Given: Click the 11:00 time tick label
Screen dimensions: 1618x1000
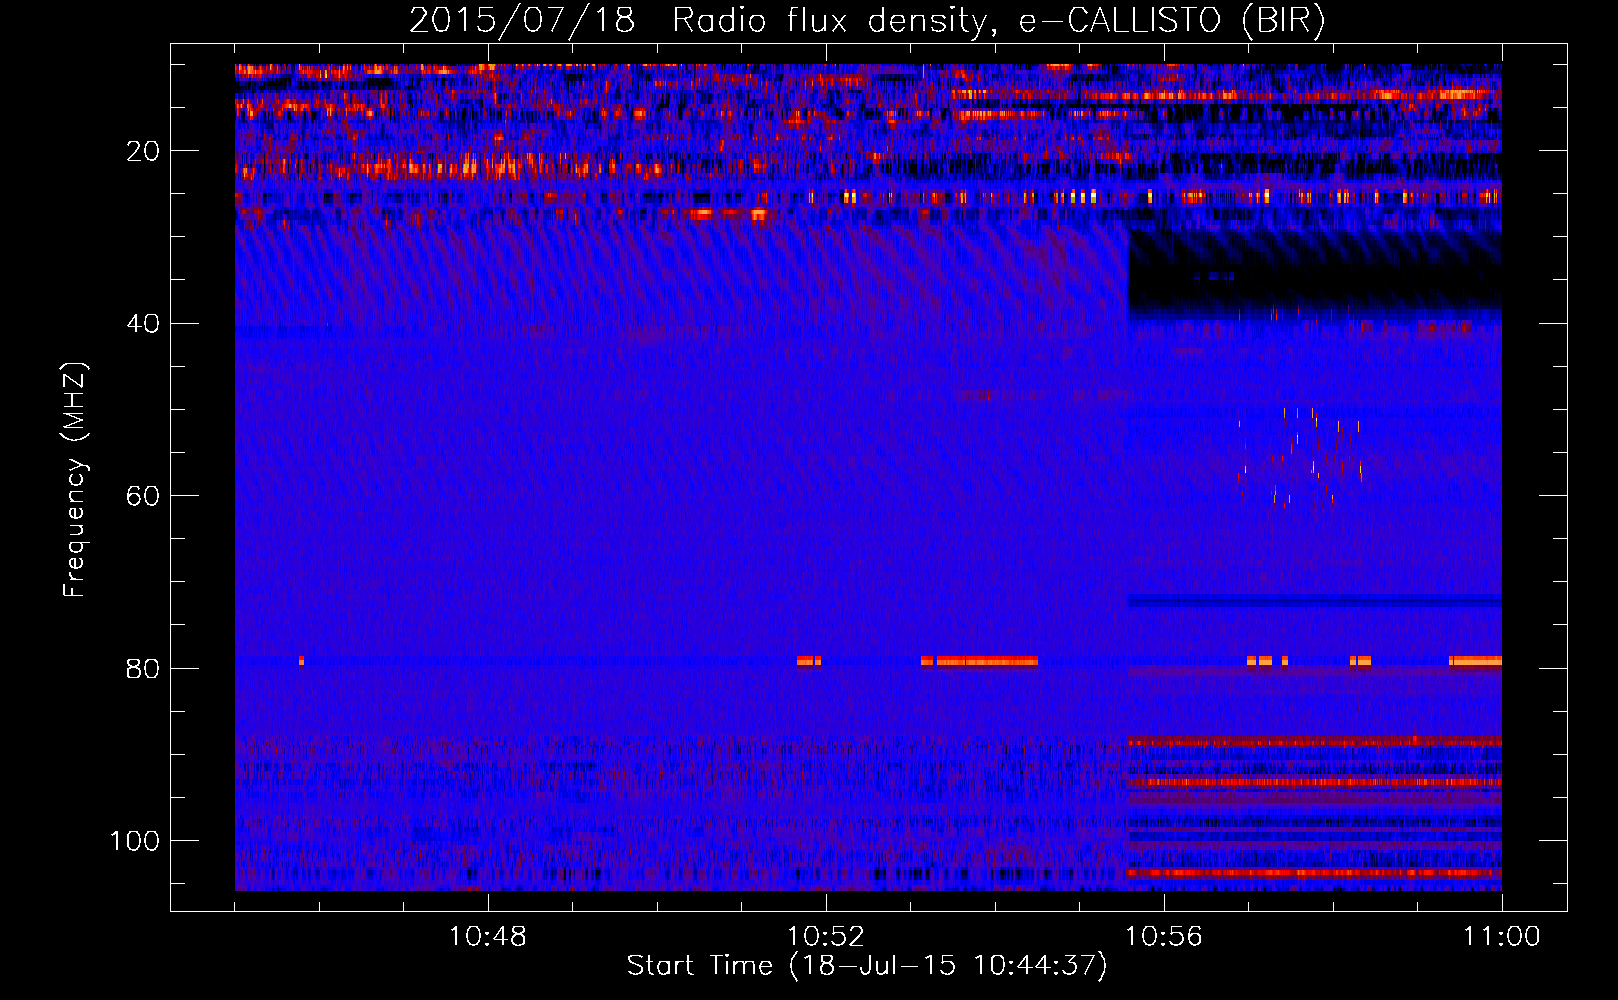Looking at the screenshot, I should [1502, 937].
